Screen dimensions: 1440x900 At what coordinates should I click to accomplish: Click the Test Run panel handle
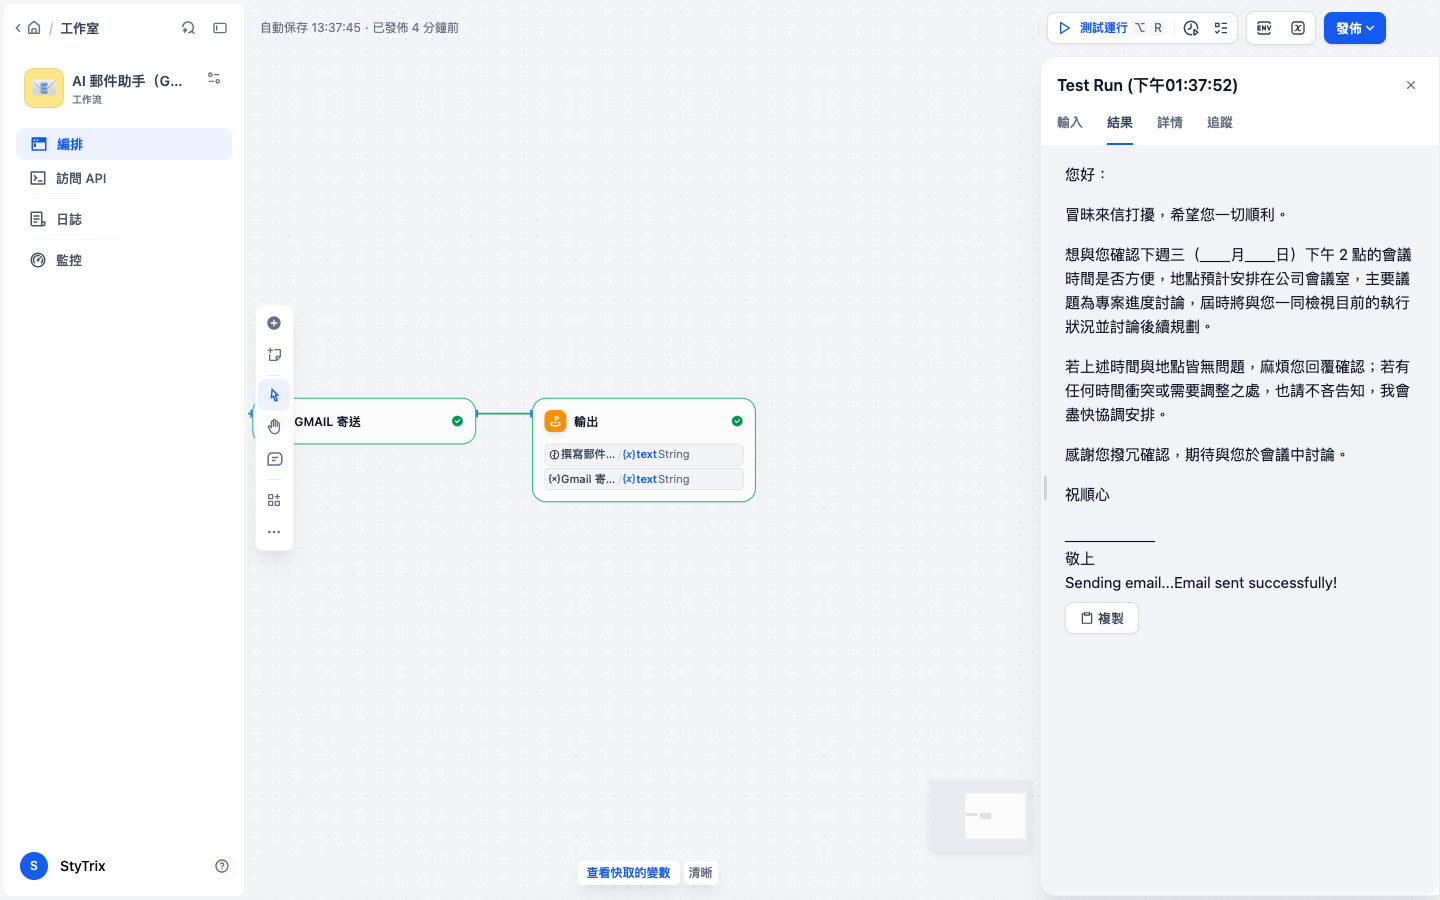click(x=1045, y=488)
